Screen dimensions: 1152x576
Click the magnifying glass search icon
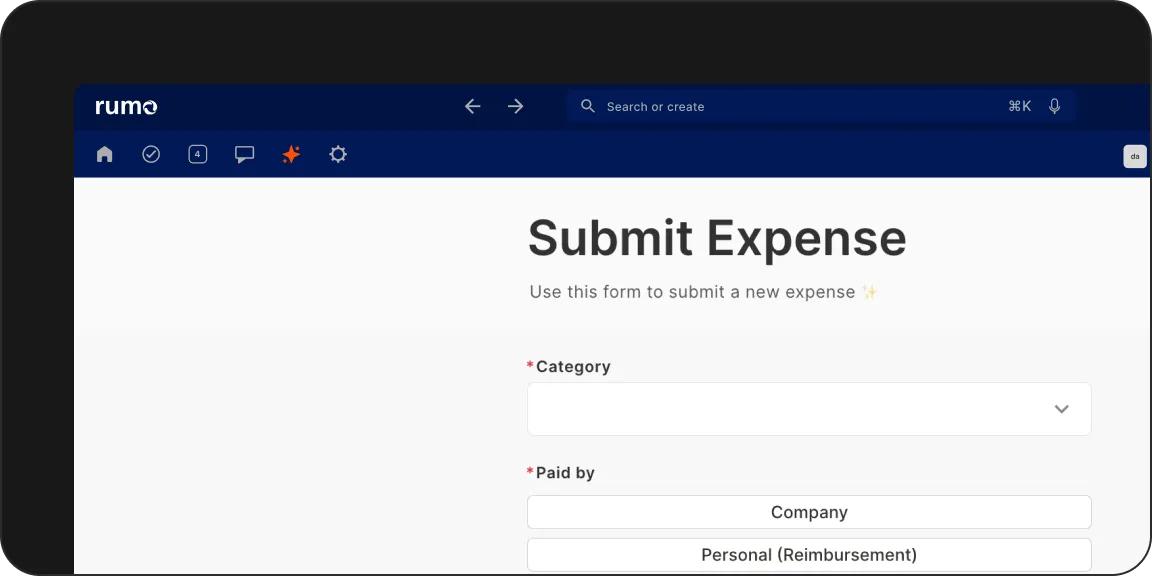(588, 106)
